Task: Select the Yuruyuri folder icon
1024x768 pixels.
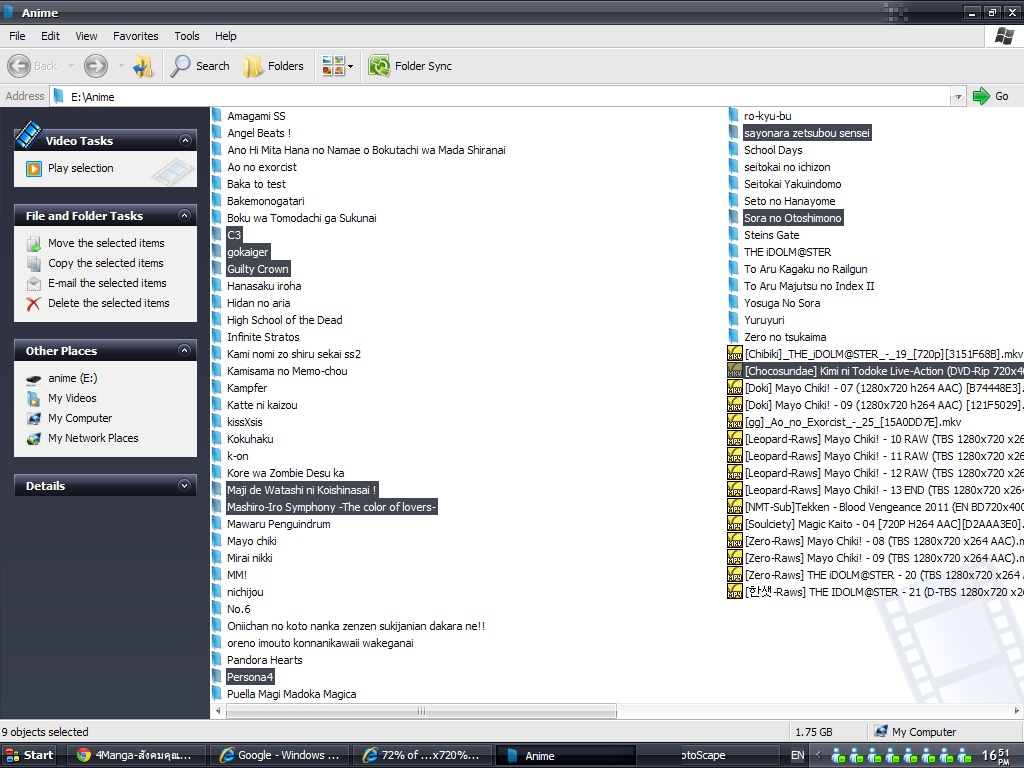Action: pos(733,319)
